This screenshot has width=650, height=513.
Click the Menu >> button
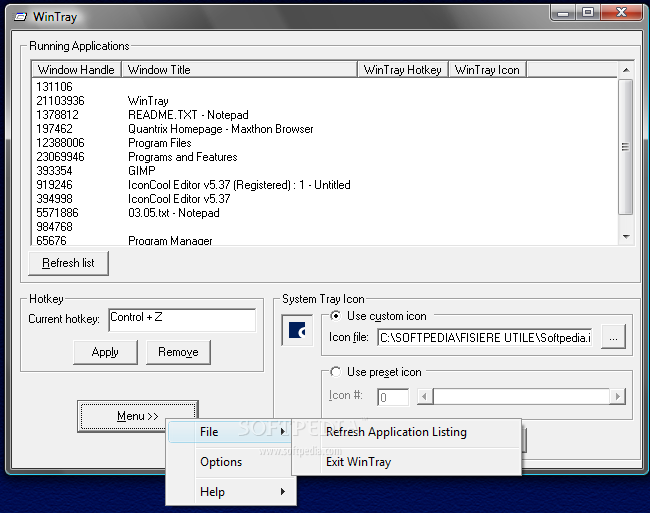point(138,416)
